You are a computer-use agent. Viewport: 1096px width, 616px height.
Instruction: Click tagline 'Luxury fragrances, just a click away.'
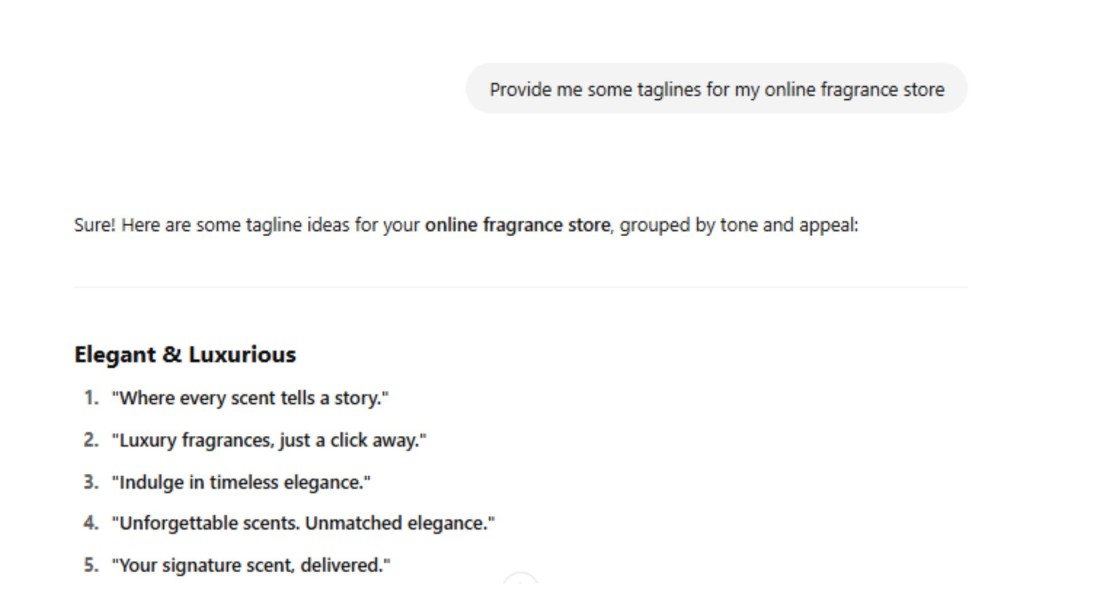[269, 440]
